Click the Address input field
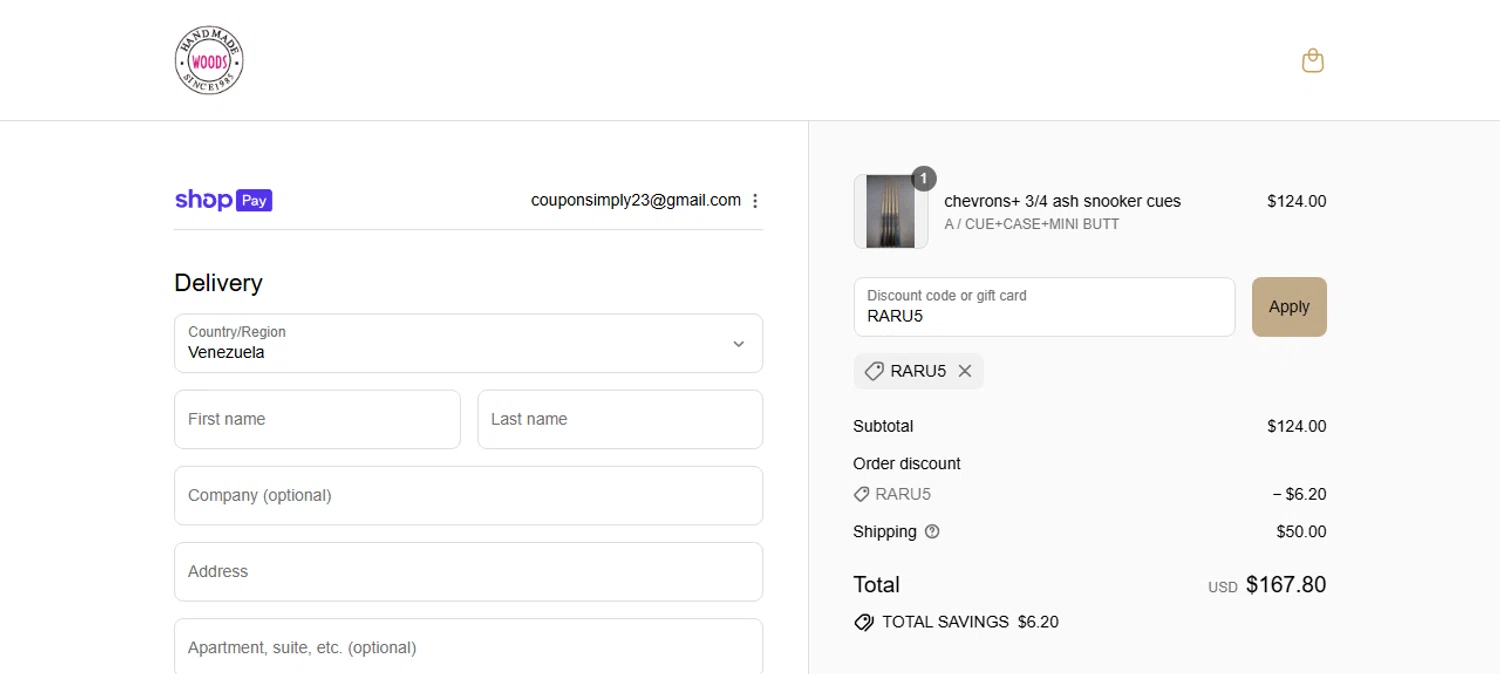The width and height of the screenshot is (1500, 674). (x=468, y=571)
